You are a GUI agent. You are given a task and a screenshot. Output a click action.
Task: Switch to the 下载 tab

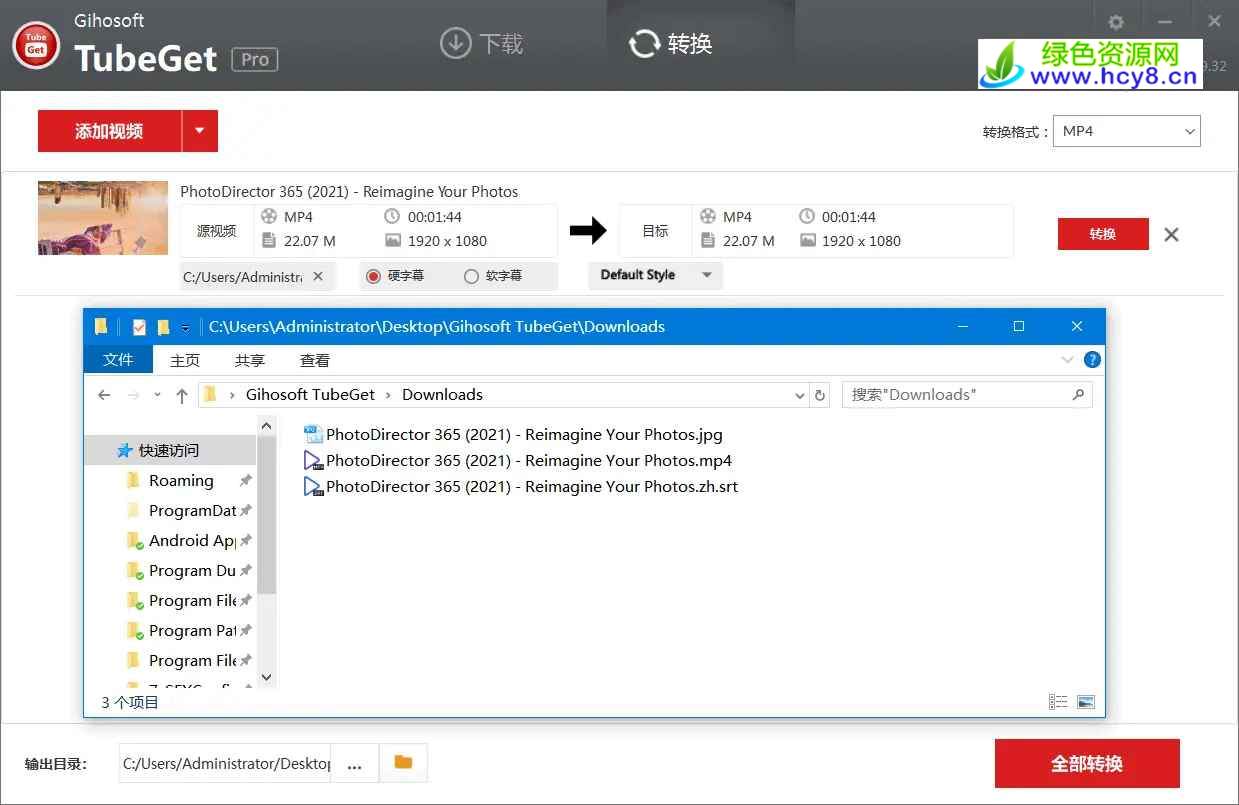click(482, 44)
